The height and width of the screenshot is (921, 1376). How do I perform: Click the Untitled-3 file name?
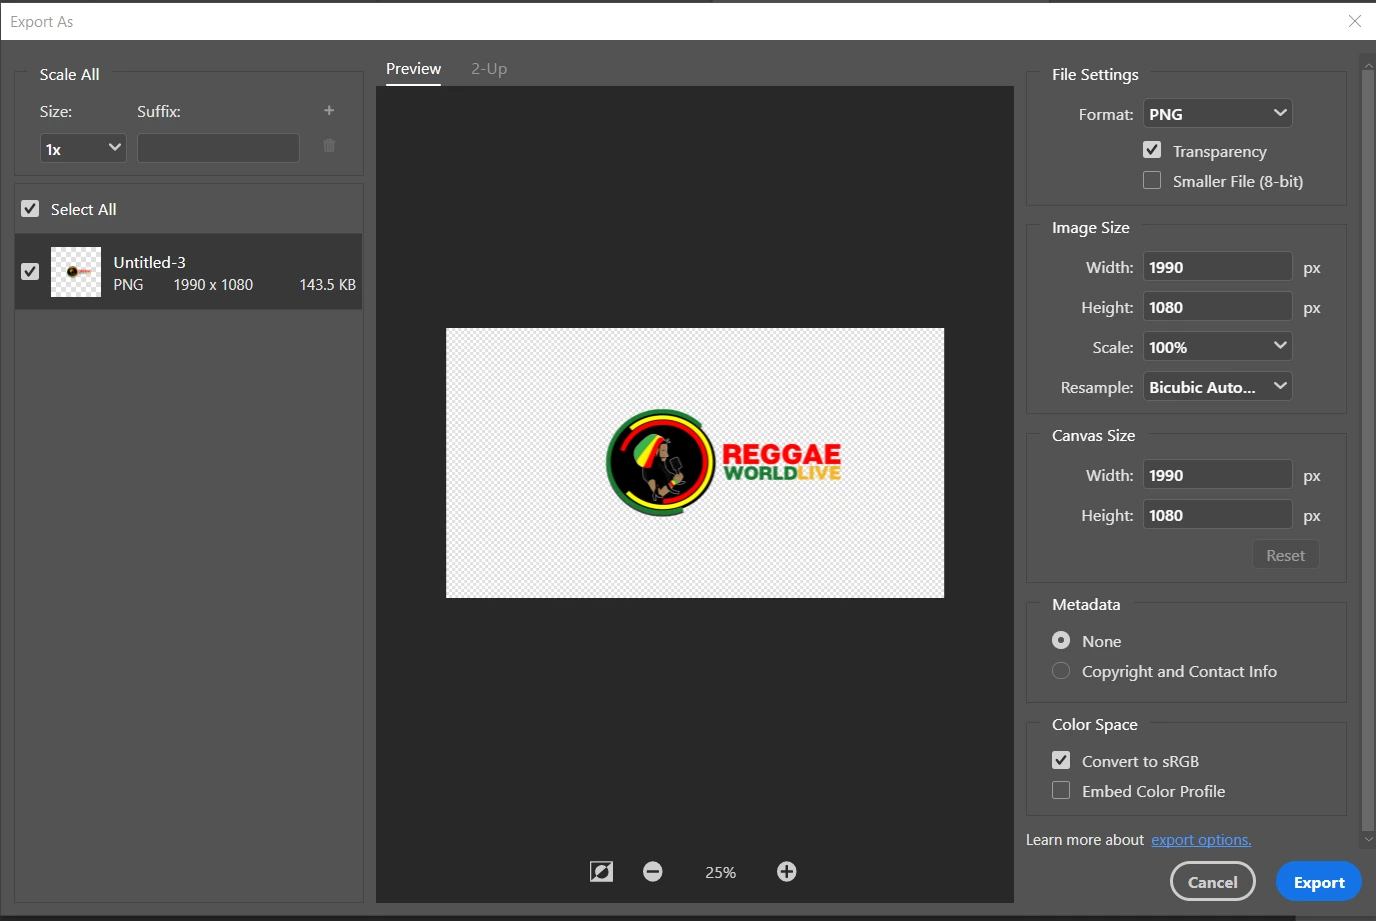click(149, 262)
